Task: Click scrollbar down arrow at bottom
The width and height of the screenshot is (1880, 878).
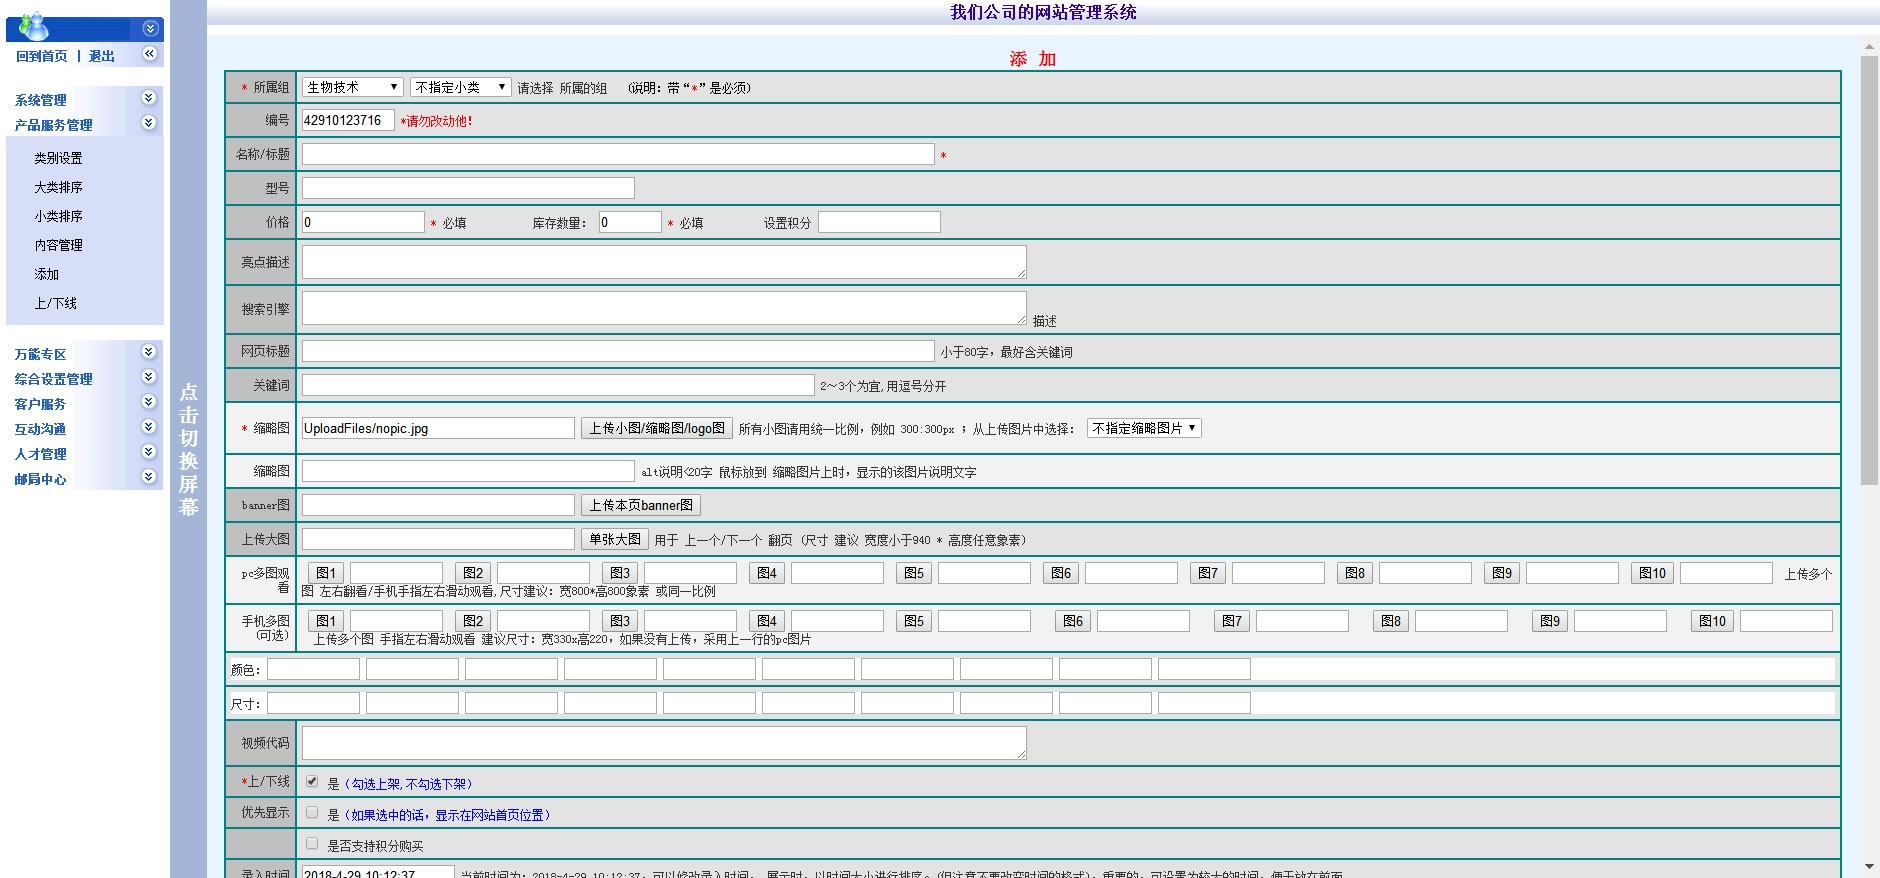Action: (1869, 866)
